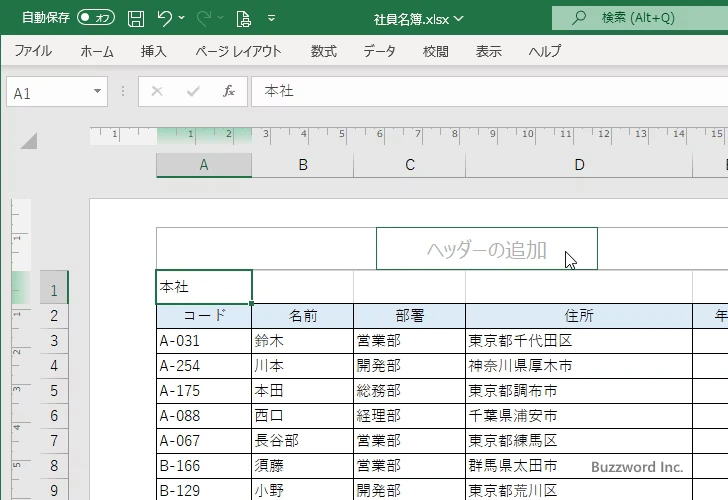Click the formula bar Cancel X icon
Screen dimensions: 728x500
tap(157, 91)
